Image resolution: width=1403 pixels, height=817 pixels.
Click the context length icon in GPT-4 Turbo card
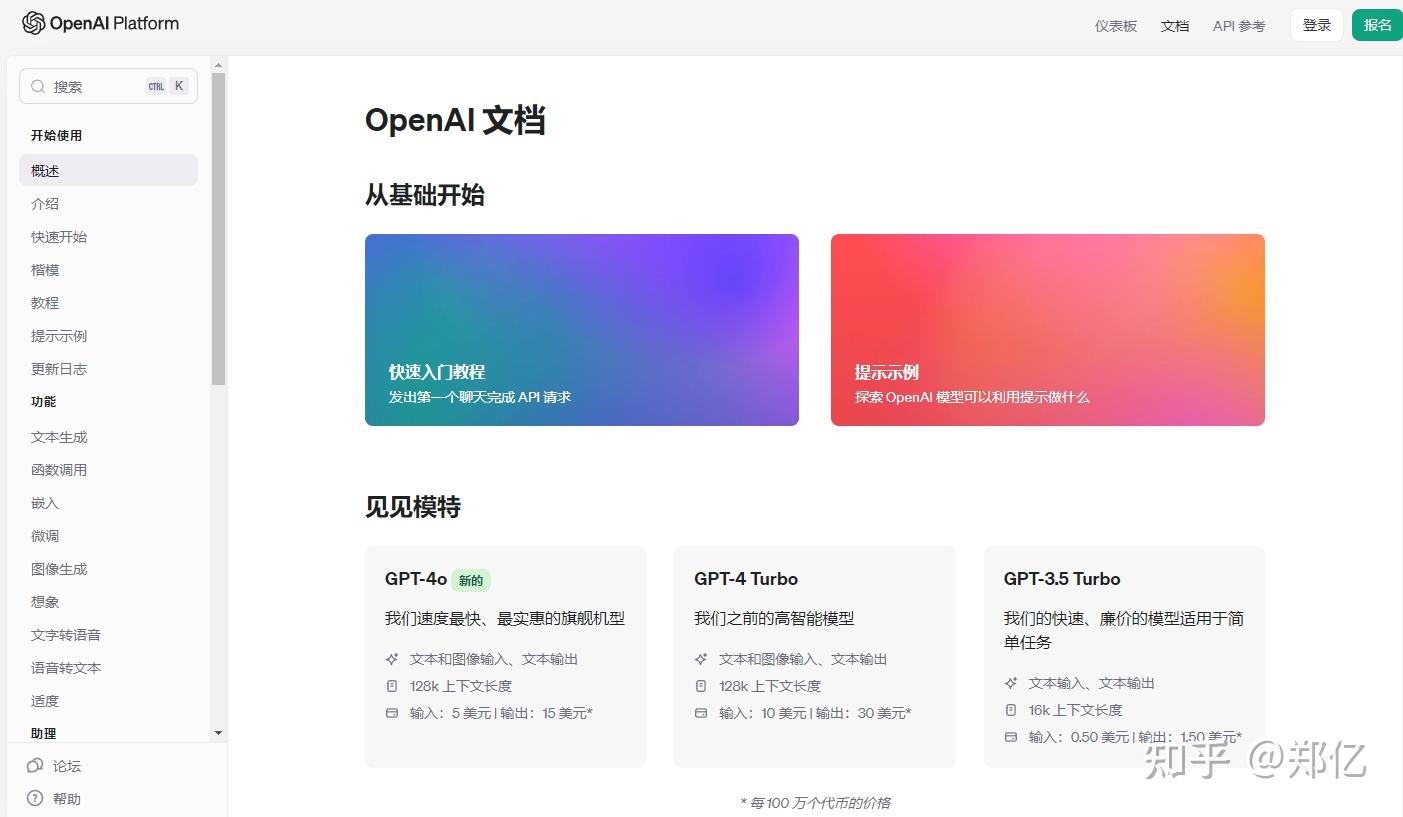[x=701, y=686]
